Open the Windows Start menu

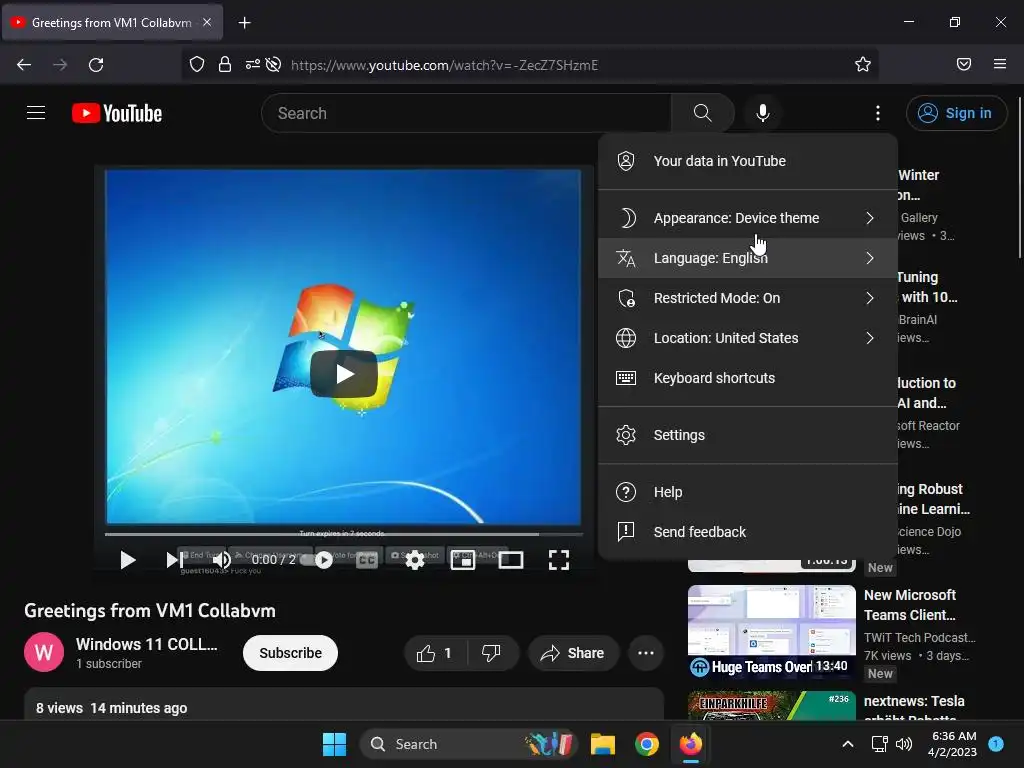tap(334, 744)
